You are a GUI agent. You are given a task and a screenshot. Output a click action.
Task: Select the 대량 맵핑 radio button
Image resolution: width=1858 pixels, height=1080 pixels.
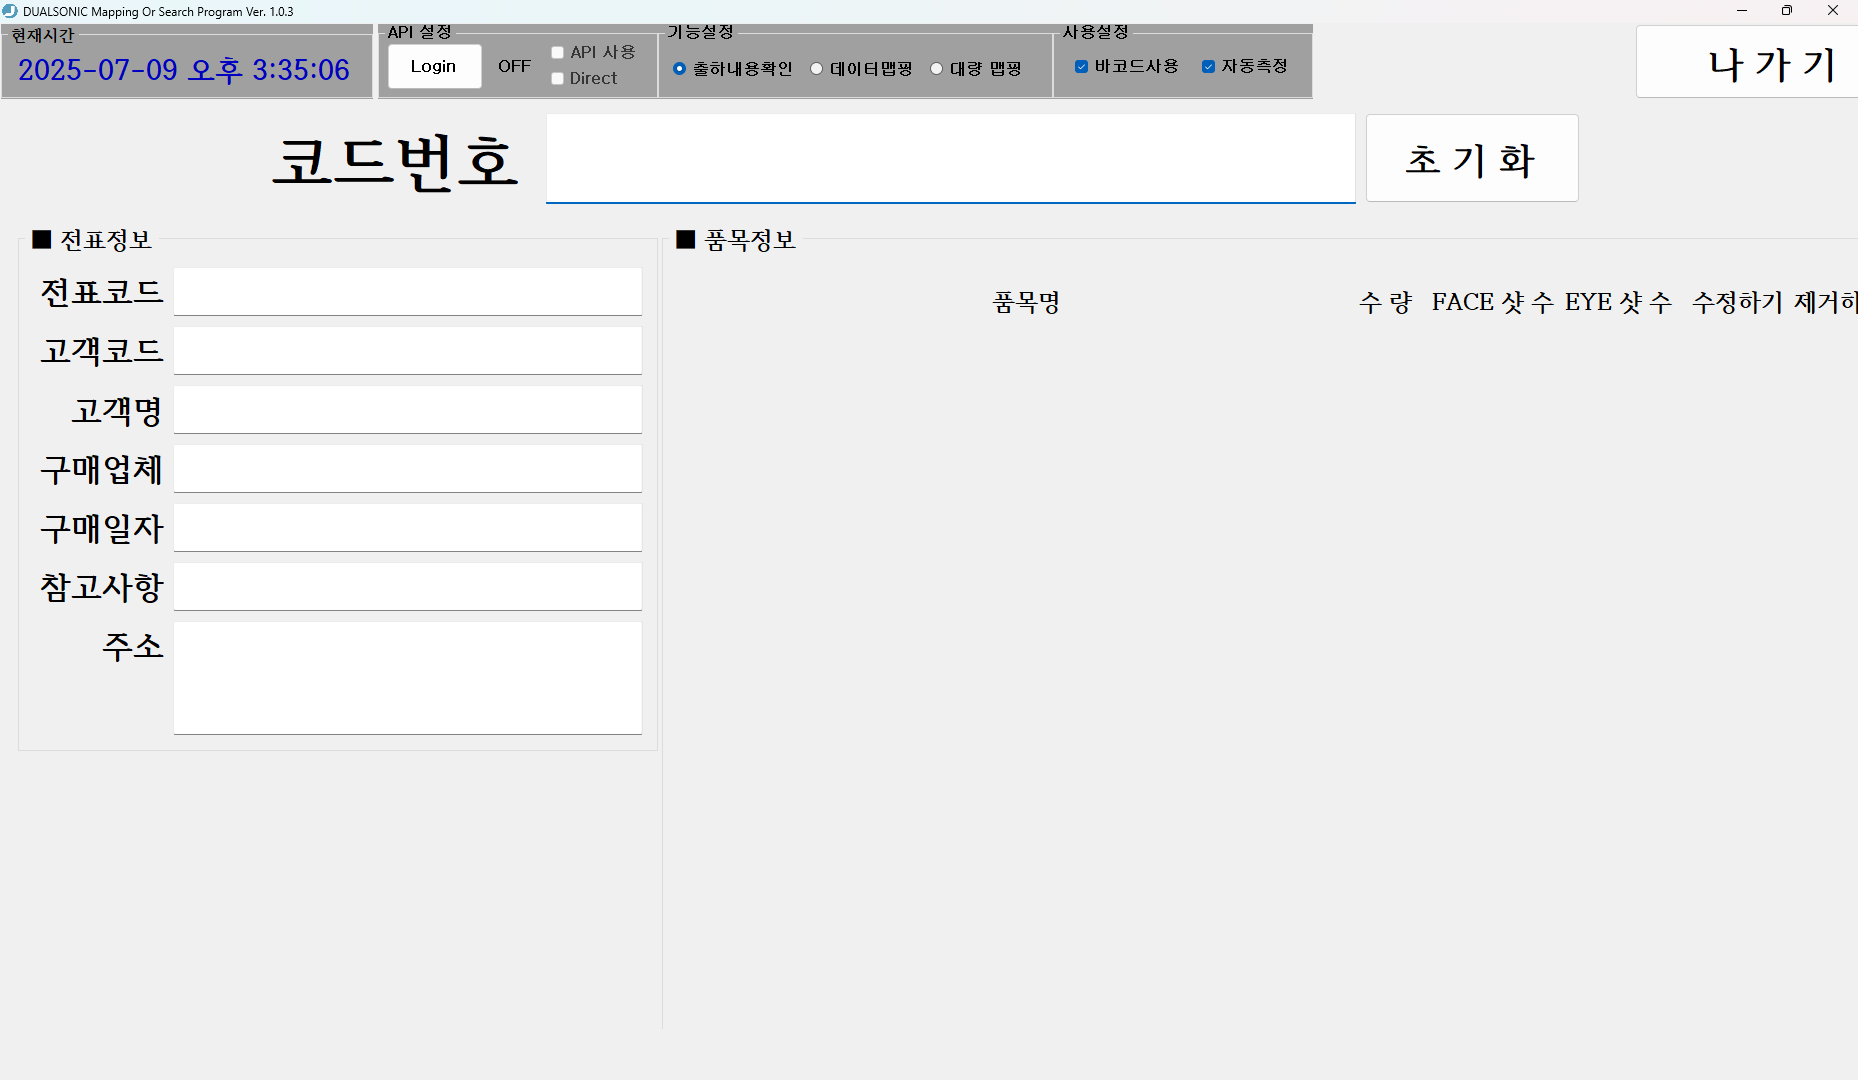click(x=936, y=68)
